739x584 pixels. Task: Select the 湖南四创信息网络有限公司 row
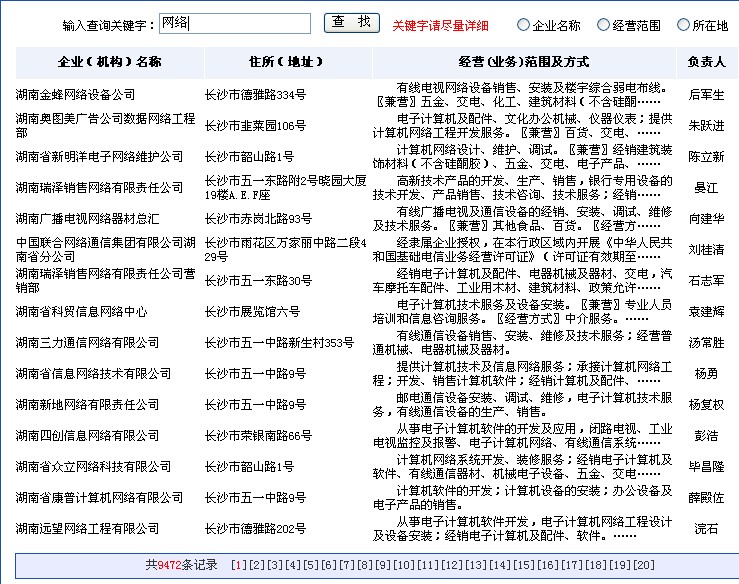[87, 435]
